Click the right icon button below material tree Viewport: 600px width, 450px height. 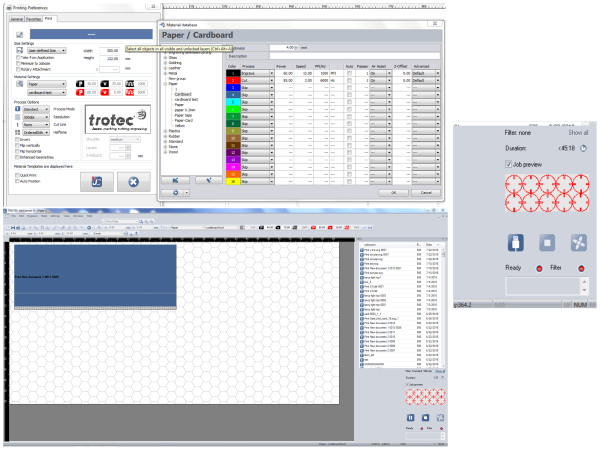tap(209, 180)
